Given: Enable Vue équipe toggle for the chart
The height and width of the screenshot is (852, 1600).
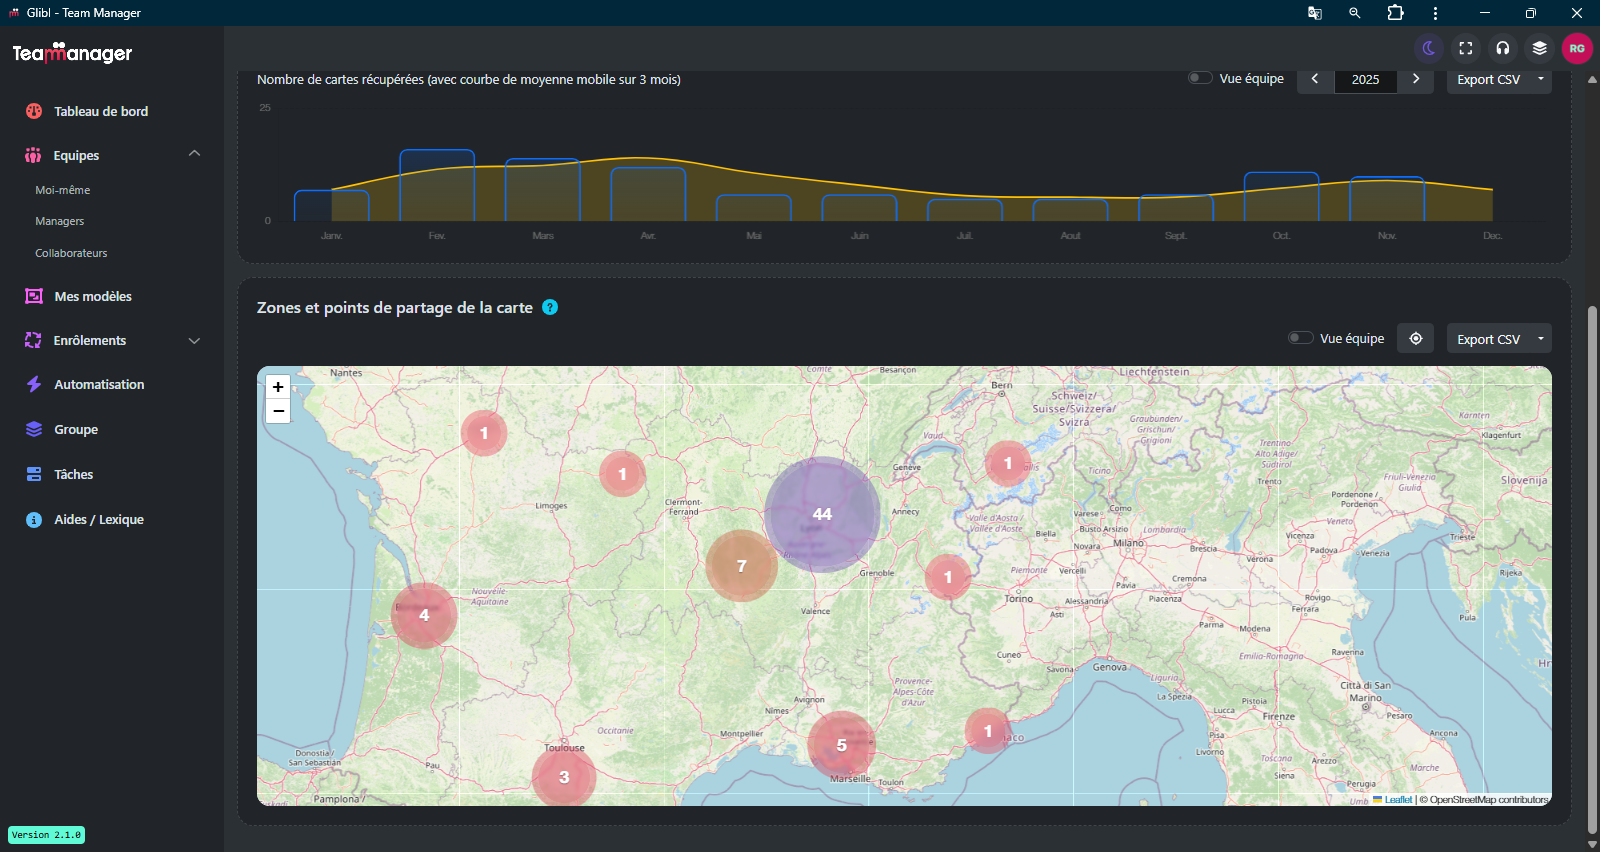Looking at the screenshot, I should (x=1200, y=78).
